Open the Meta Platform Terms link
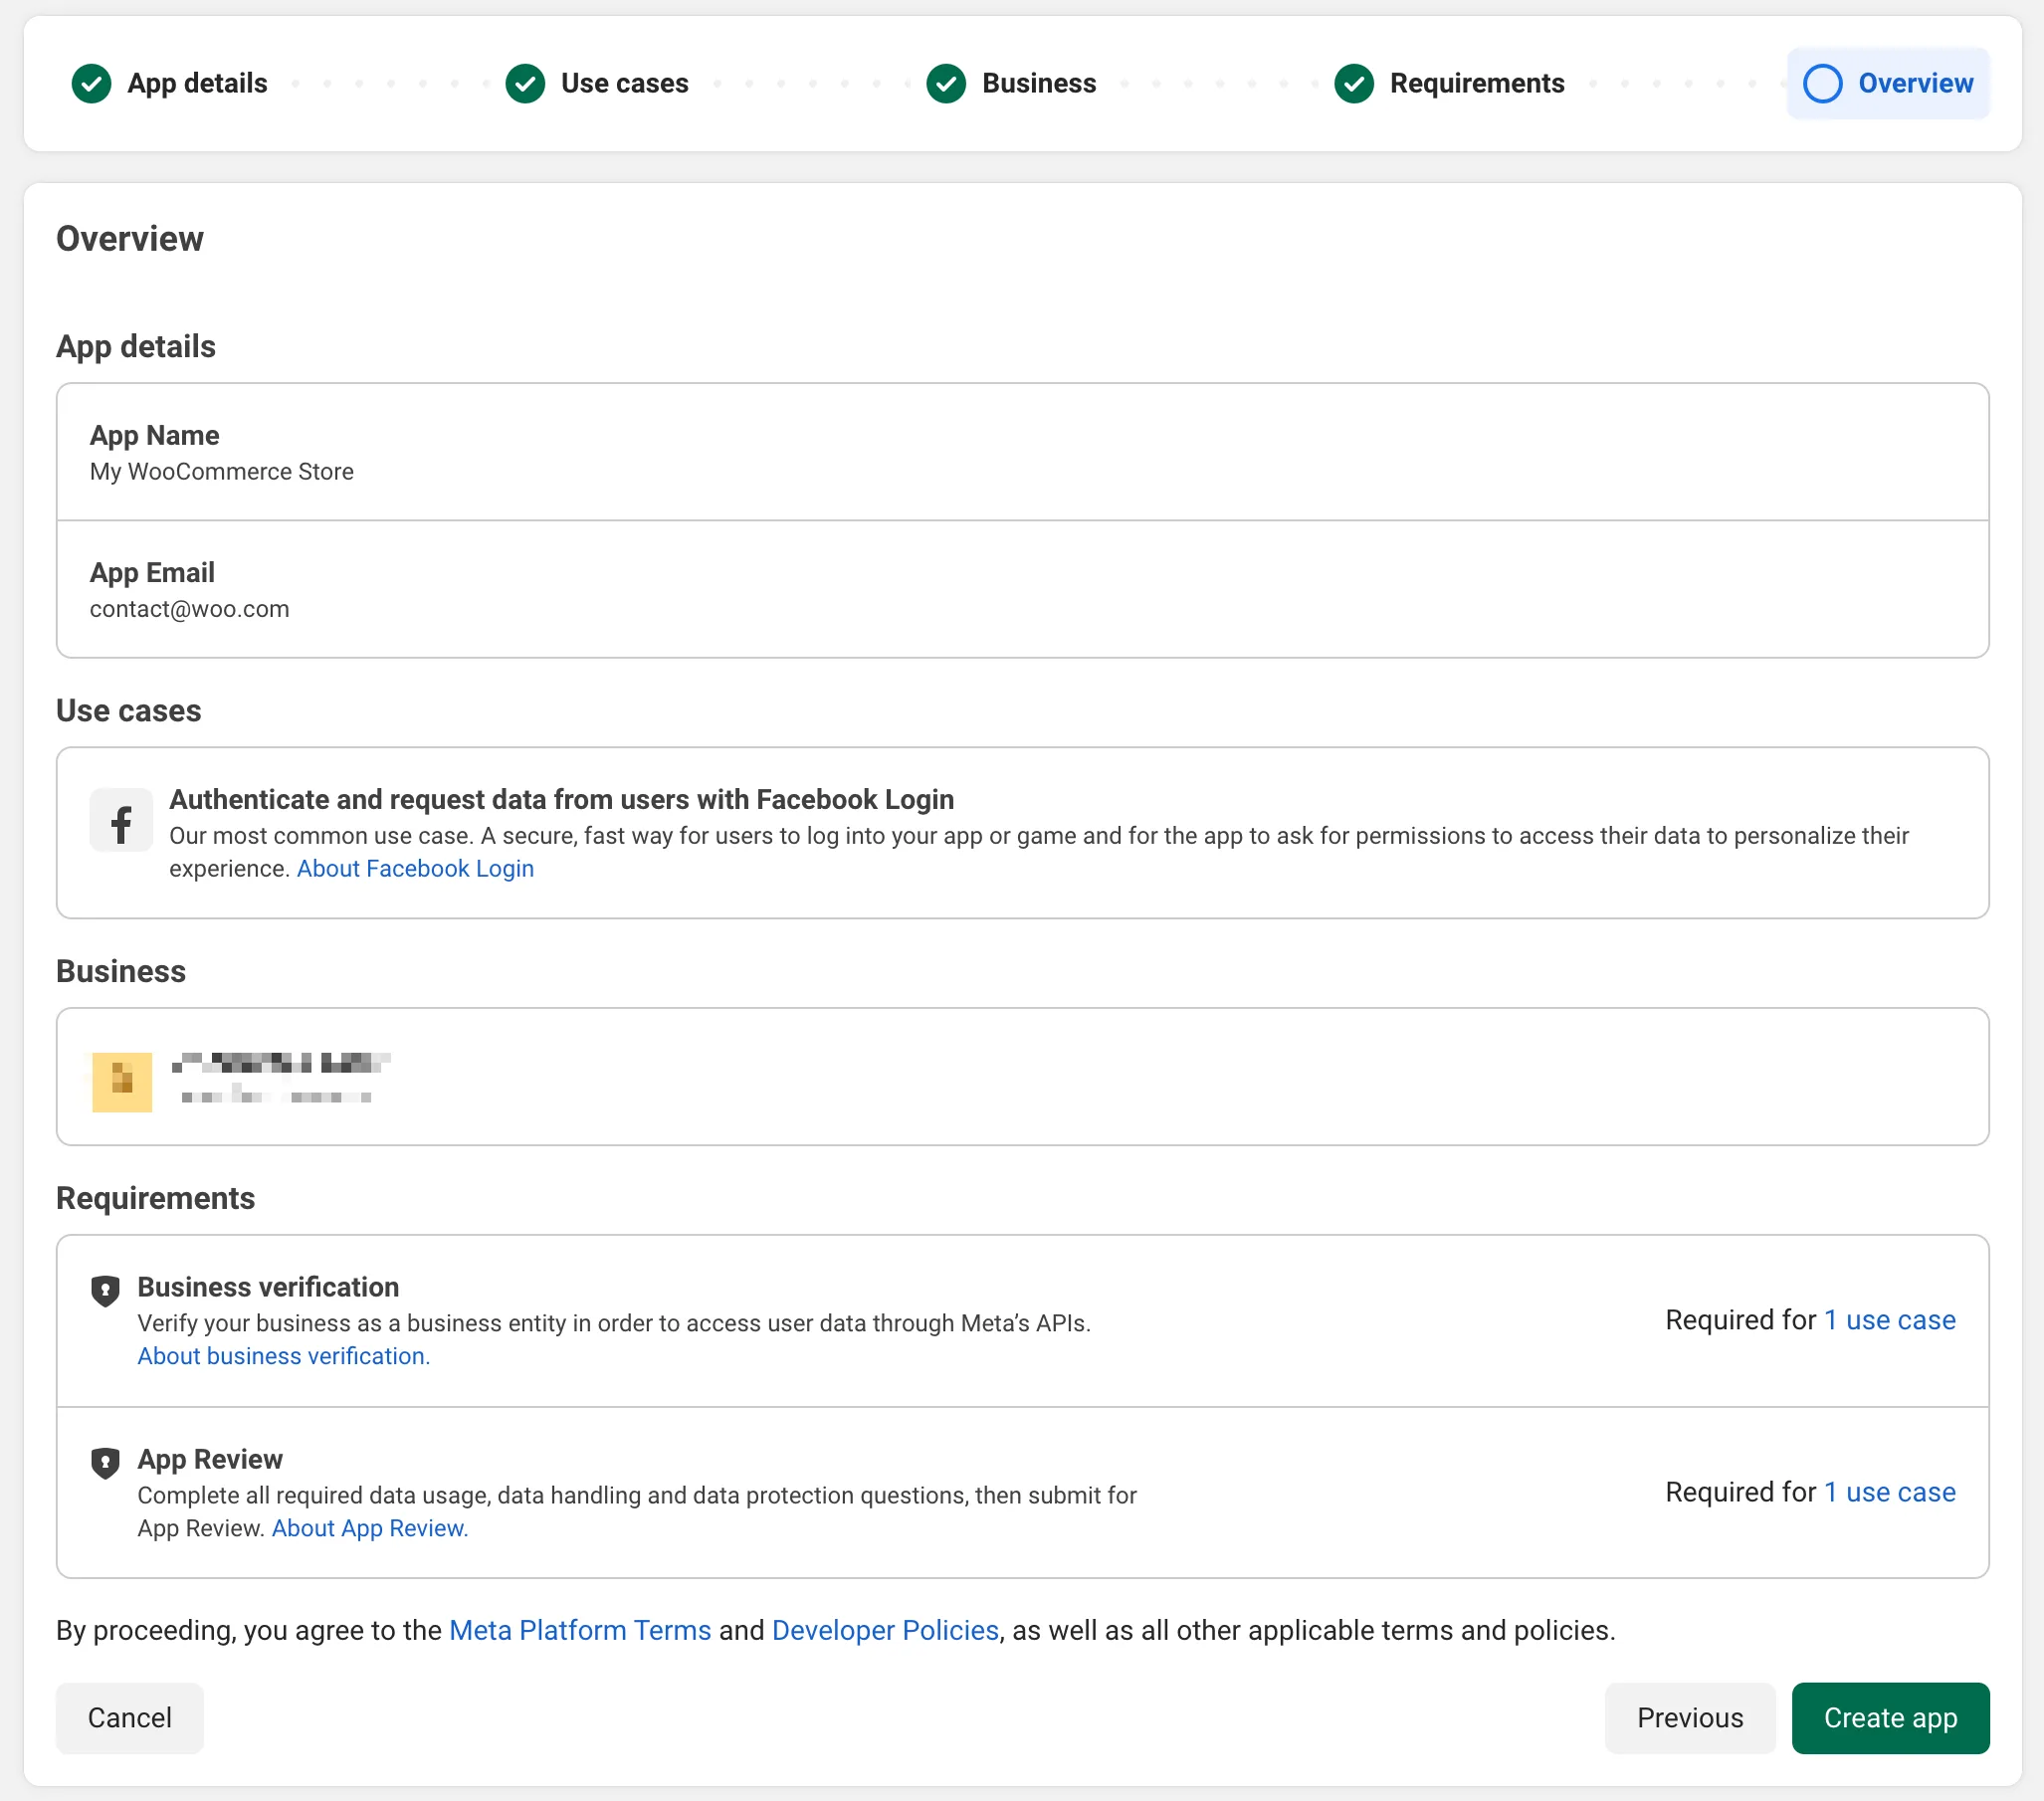The width and height of the screenshot is (2044, 1801). coord(580,1630)
